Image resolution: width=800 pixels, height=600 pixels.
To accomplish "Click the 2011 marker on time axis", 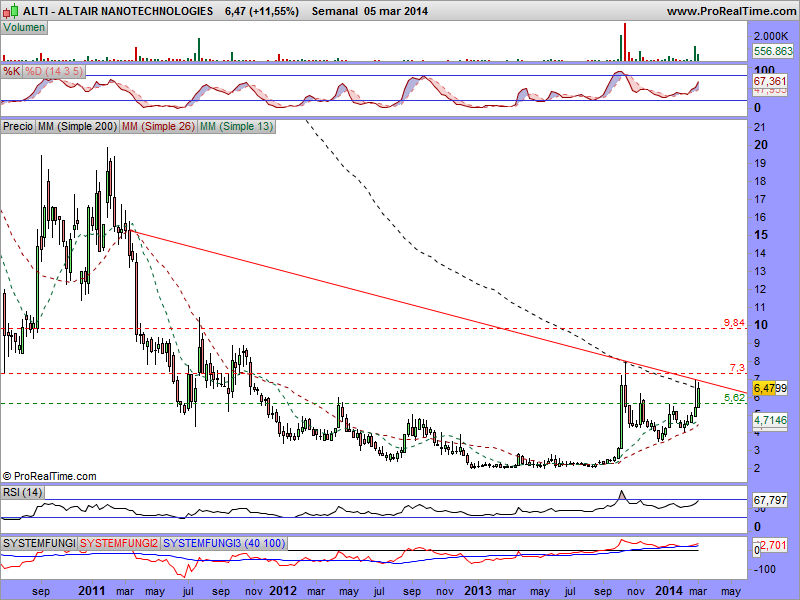I will (92, 591).
